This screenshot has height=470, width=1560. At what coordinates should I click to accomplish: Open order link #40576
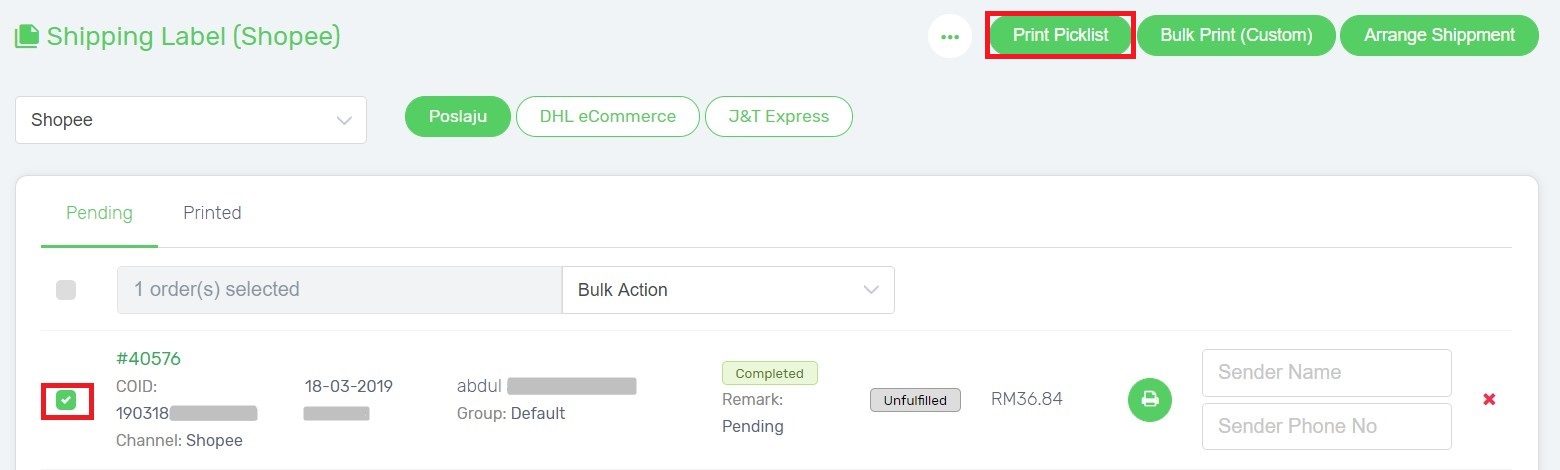[148, 359]
